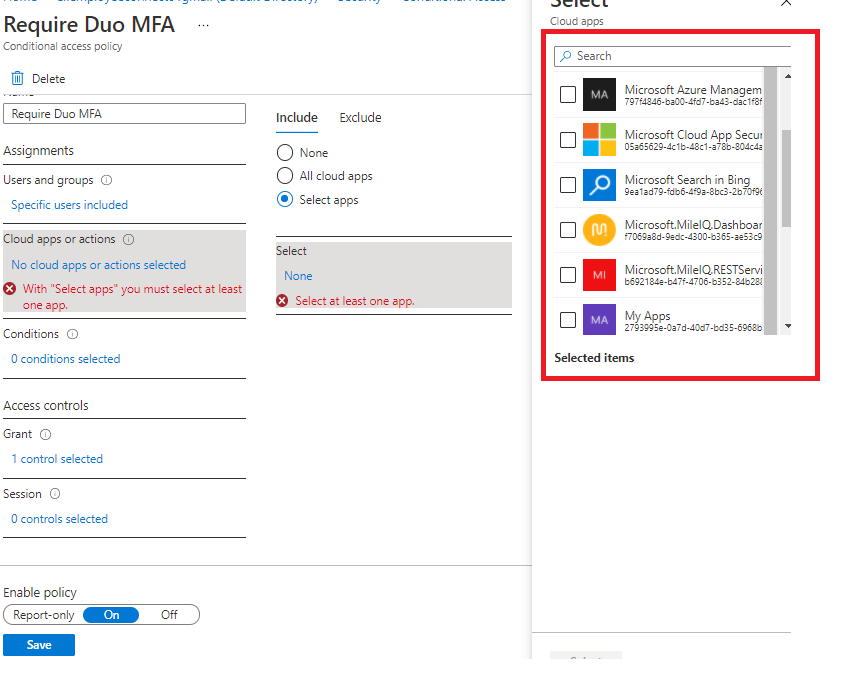
Task: Click scroll down arrow in apps list
Action: pos(788,326)
